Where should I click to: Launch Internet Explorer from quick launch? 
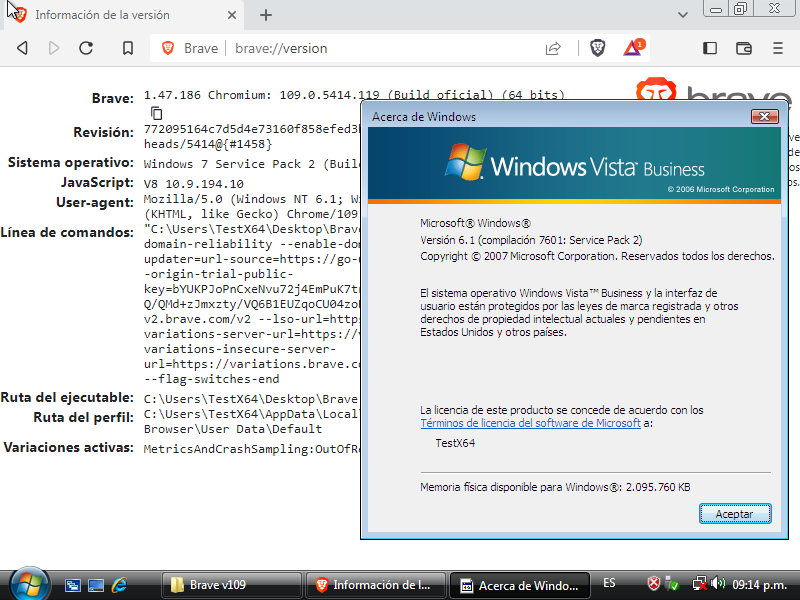click(x=119, y=585)
